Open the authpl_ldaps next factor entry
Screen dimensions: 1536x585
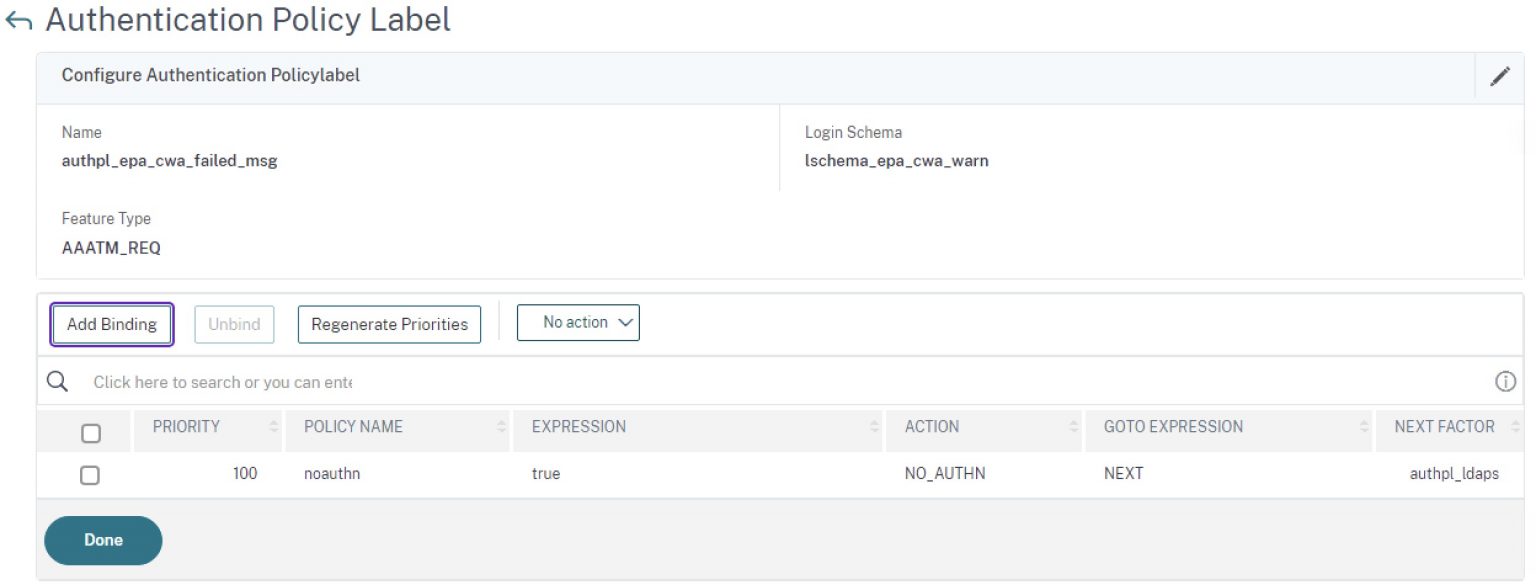click(x=1452, y=474)
